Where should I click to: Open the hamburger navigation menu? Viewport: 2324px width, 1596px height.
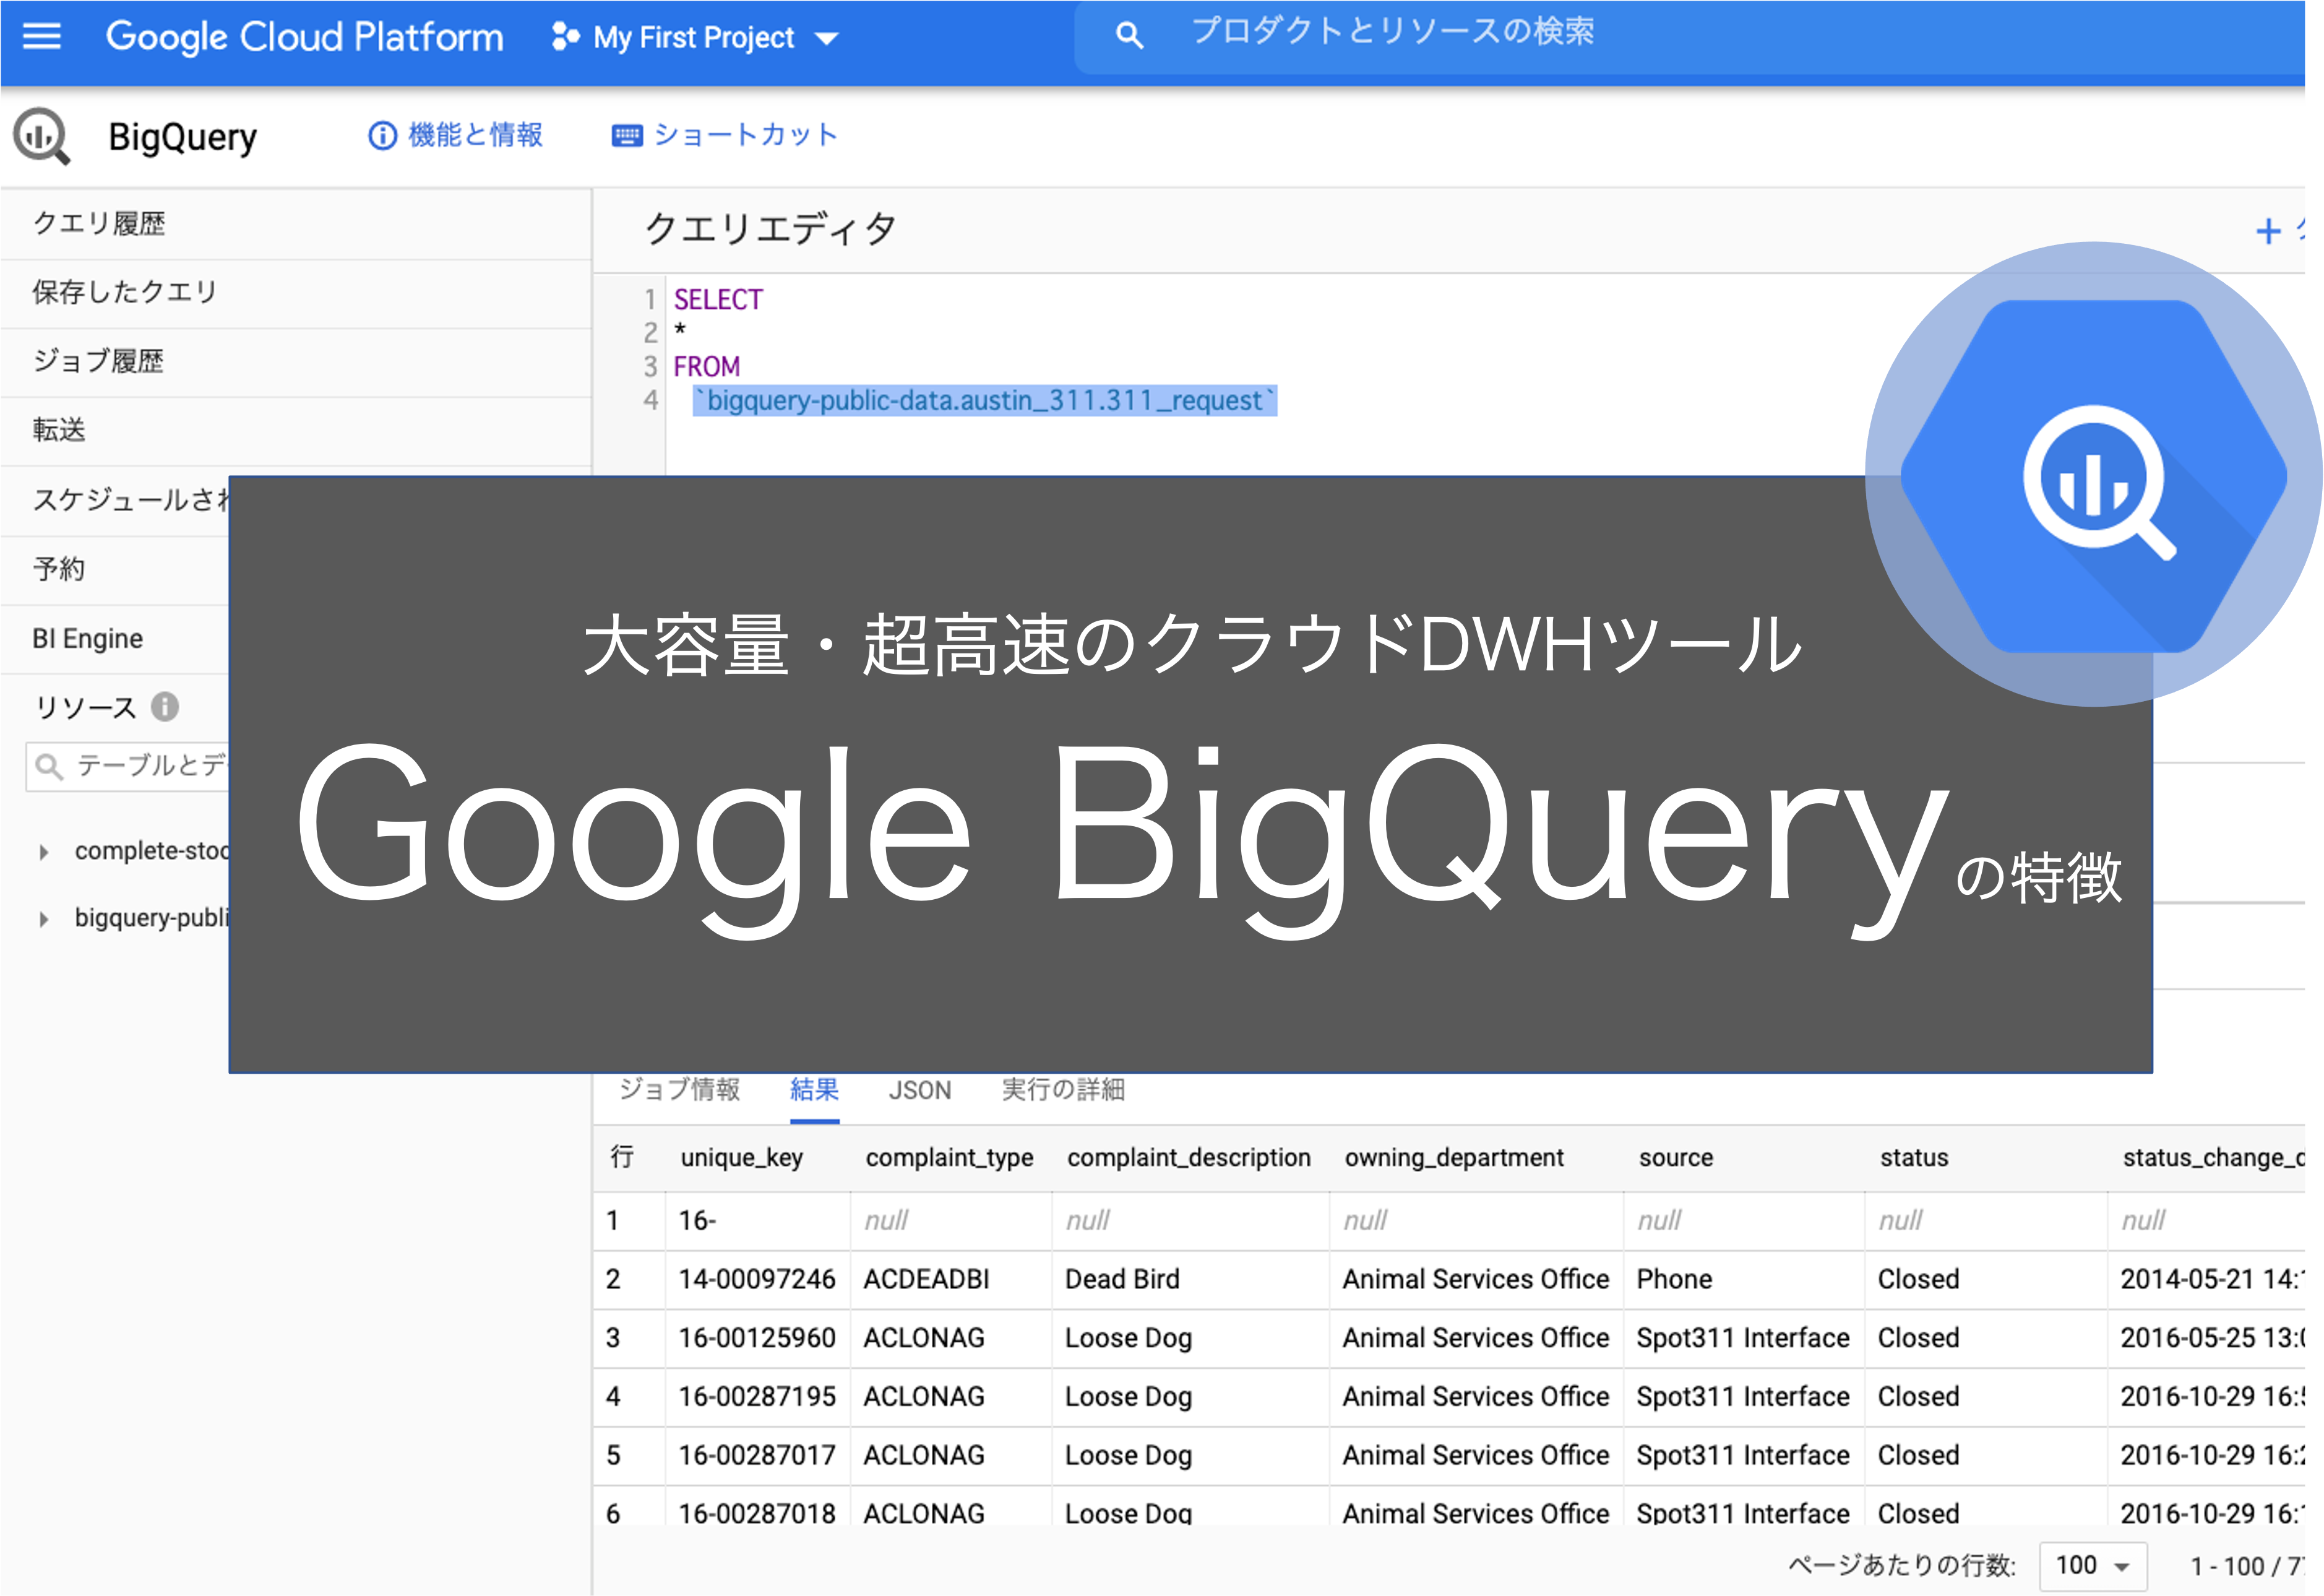point(41,37)
